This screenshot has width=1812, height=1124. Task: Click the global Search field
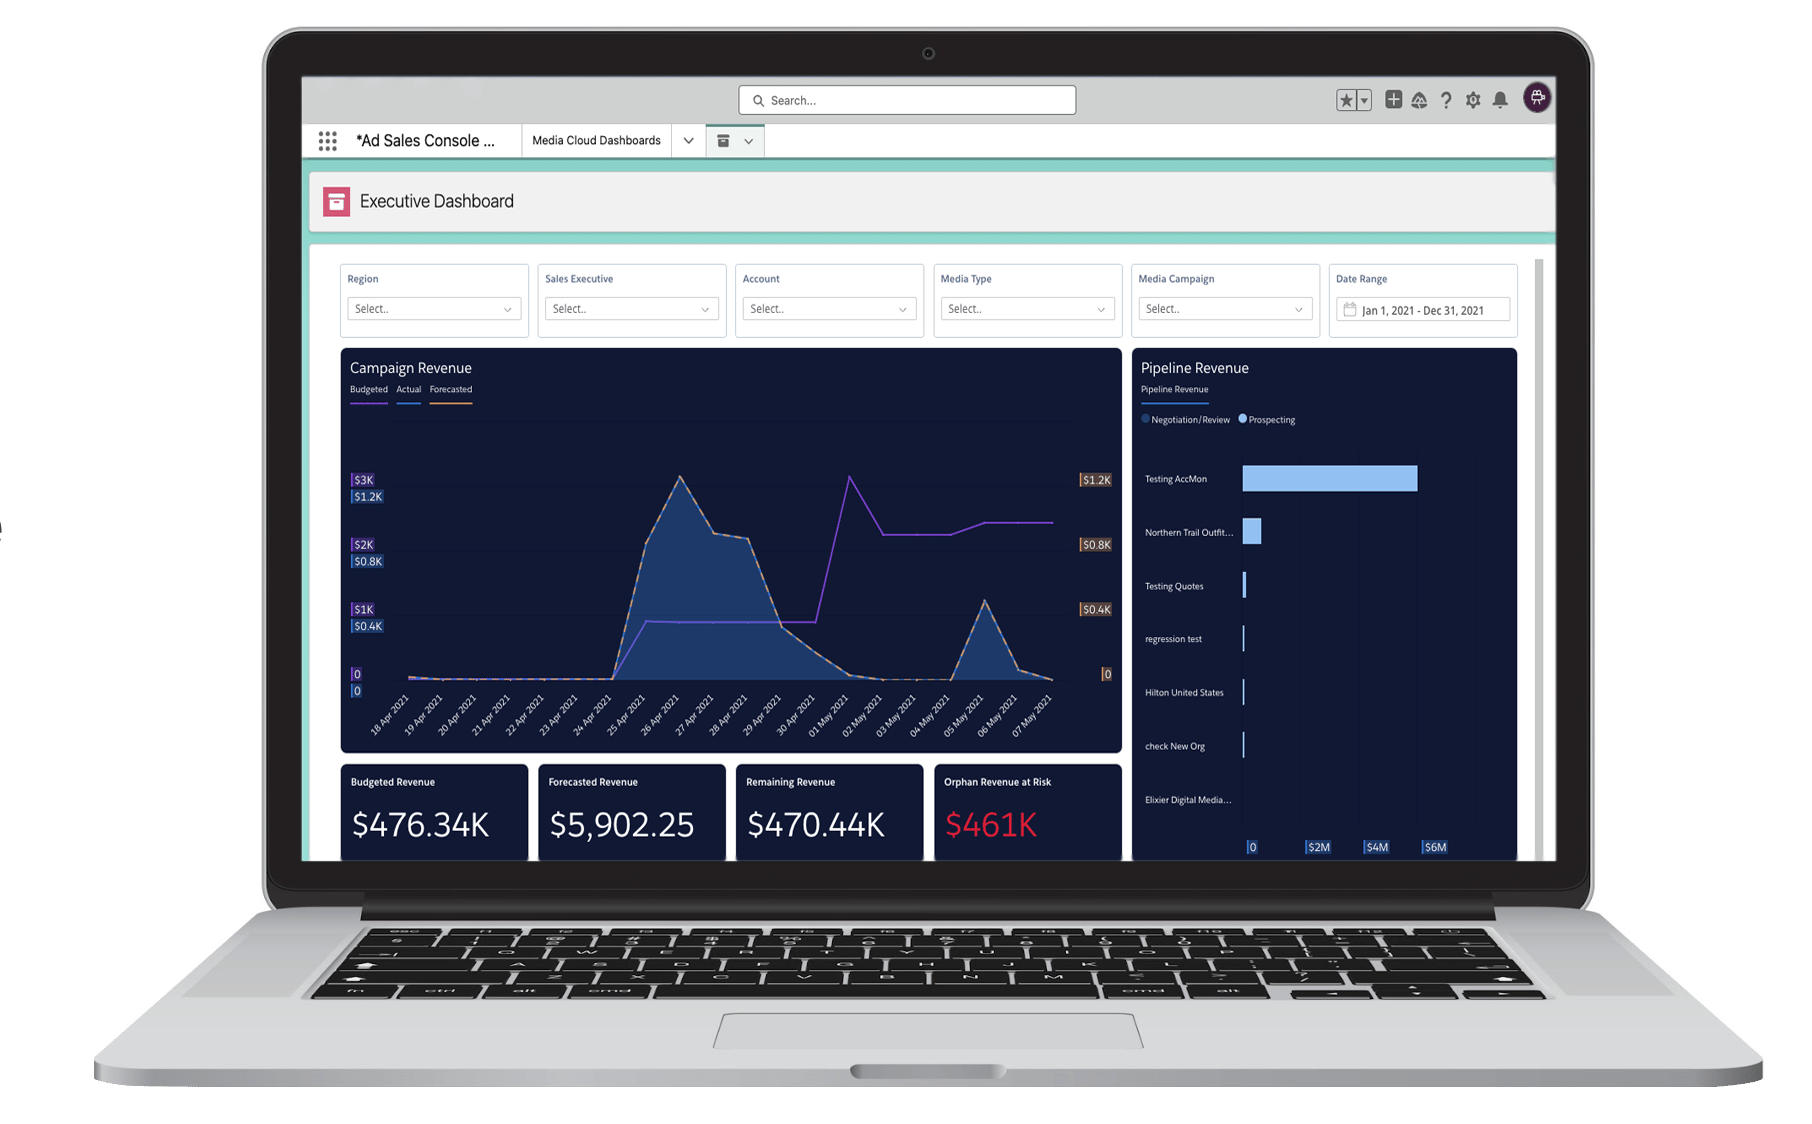pyautogui.click(x=907, y=100)
